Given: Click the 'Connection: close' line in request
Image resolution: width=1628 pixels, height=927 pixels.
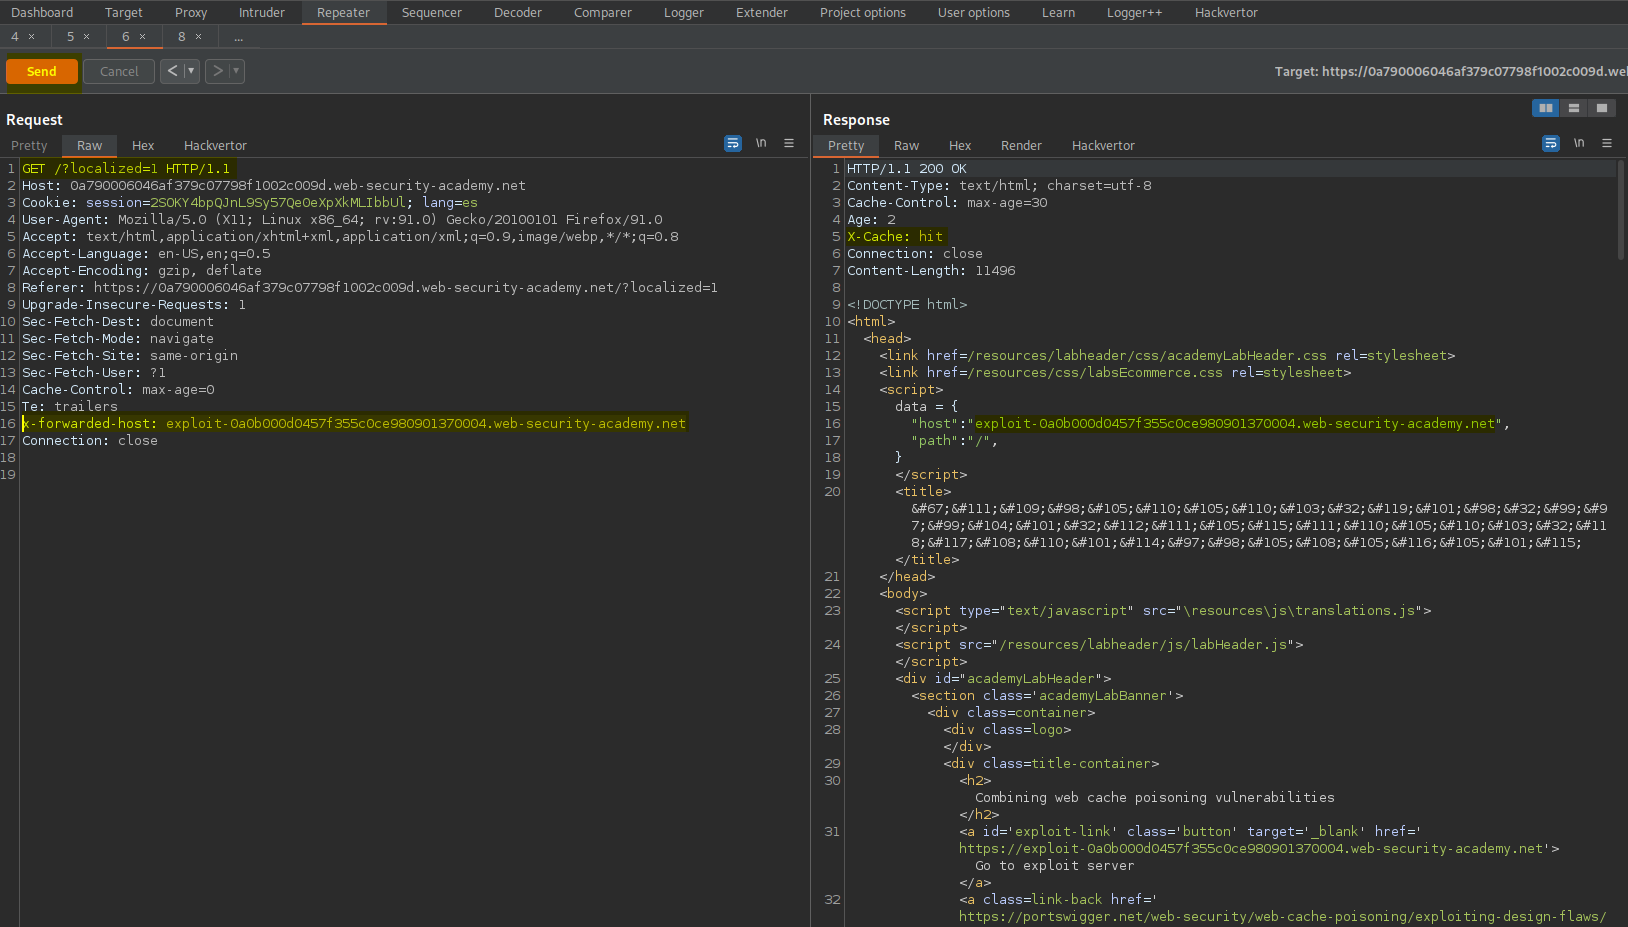Looking at the screenshot, I should (90, 441).
